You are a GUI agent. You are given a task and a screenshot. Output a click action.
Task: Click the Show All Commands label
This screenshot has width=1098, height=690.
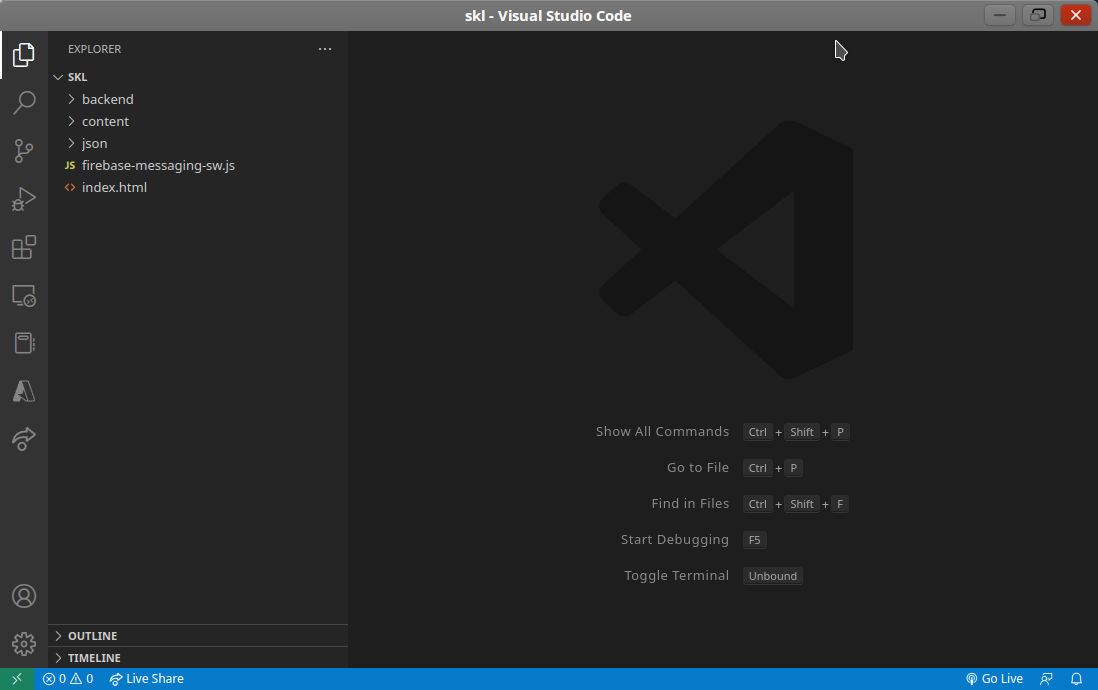point(662,432)
